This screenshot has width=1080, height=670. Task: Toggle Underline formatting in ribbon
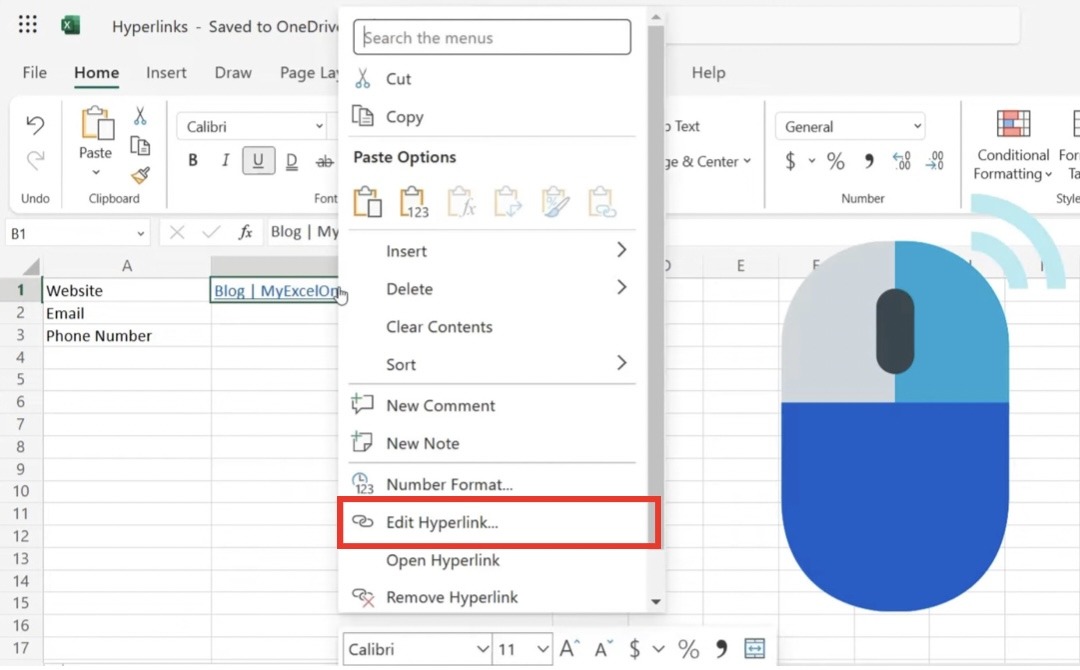click(258, 160)
